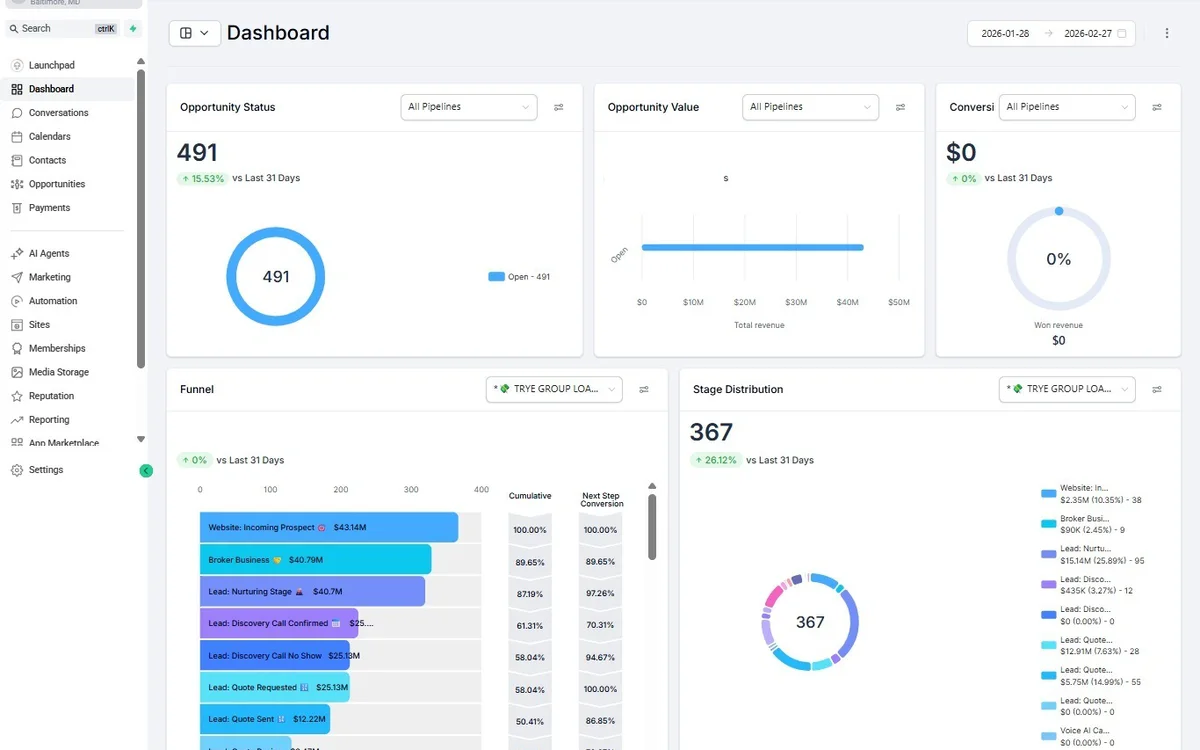This screenshot has height=750, width=1200.
Task: Click the Lead: Quote Sent funnel bar
Action: [x=265, y=719]
